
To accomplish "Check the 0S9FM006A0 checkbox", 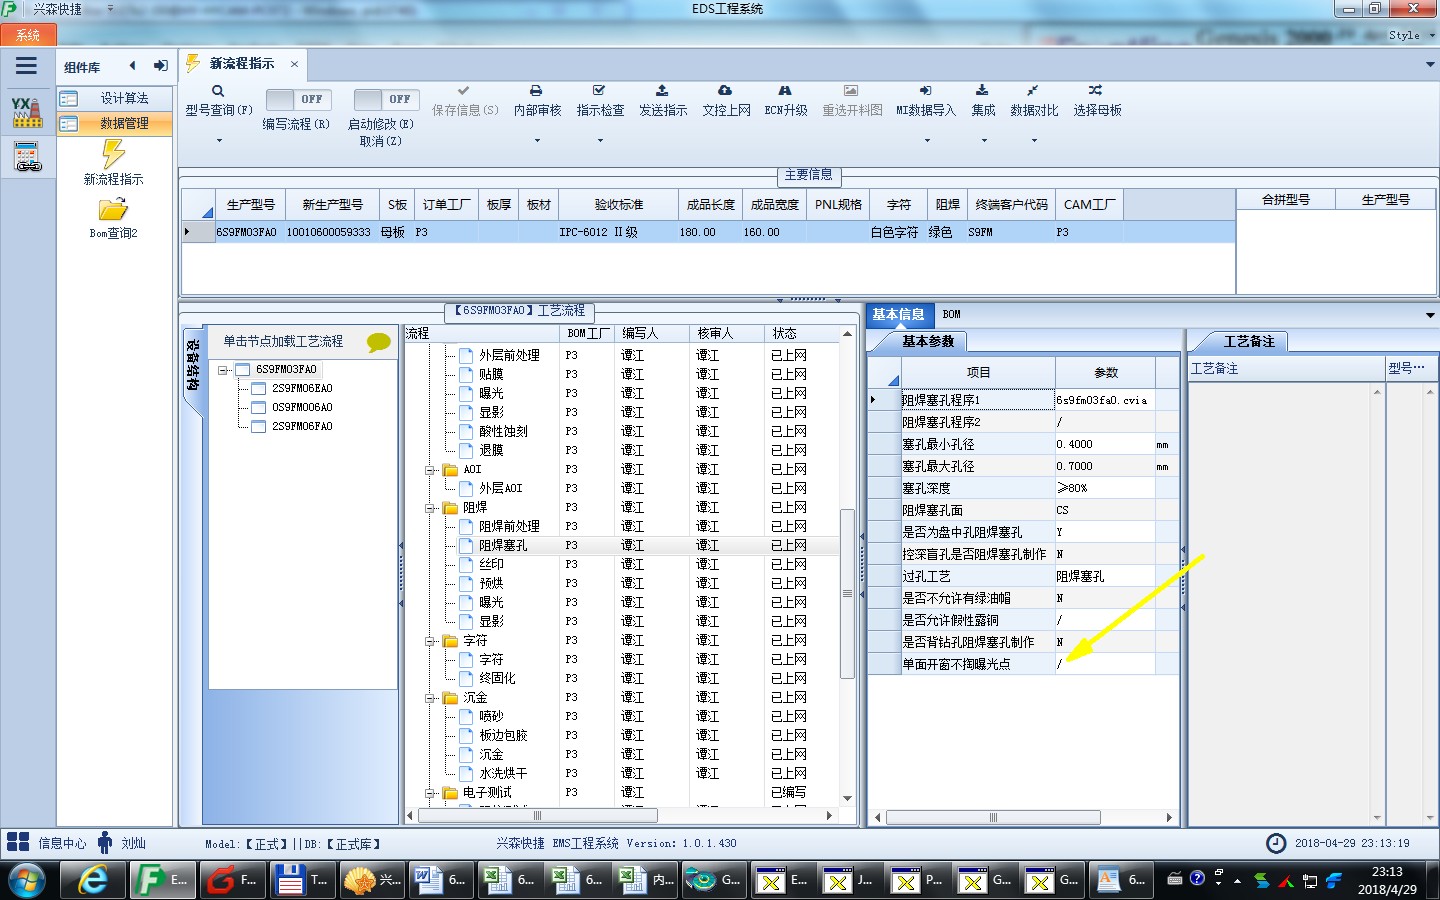I will [x=259, y=407].
